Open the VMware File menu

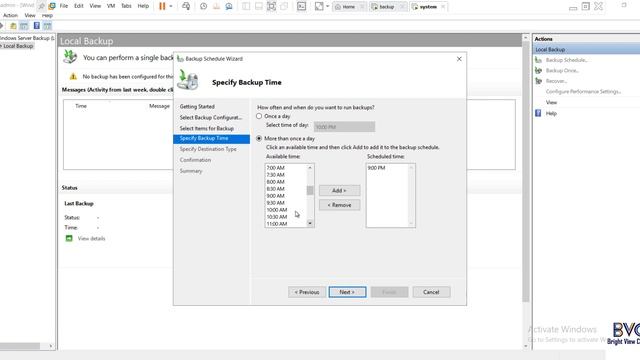(x=64, y=6)
